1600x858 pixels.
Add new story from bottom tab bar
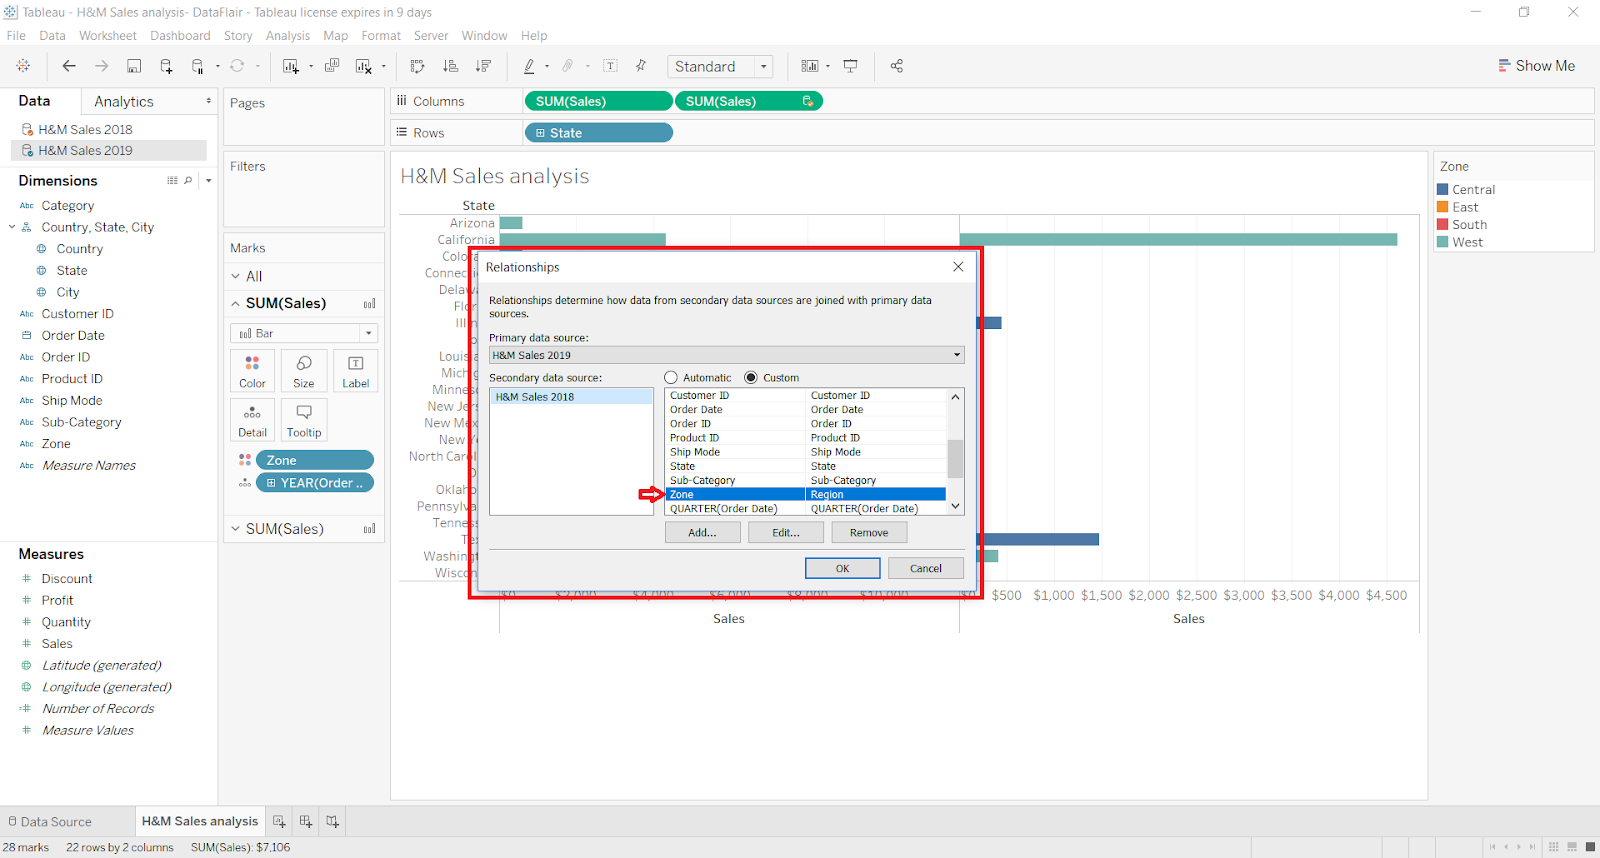(332, 822)
